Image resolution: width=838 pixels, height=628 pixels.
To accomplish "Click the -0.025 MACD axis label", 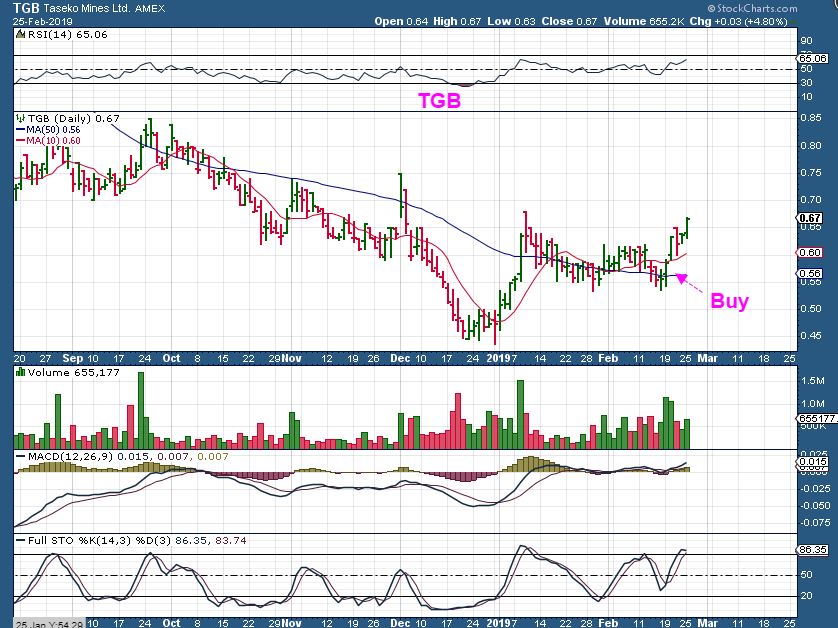I will click(815, 489).
